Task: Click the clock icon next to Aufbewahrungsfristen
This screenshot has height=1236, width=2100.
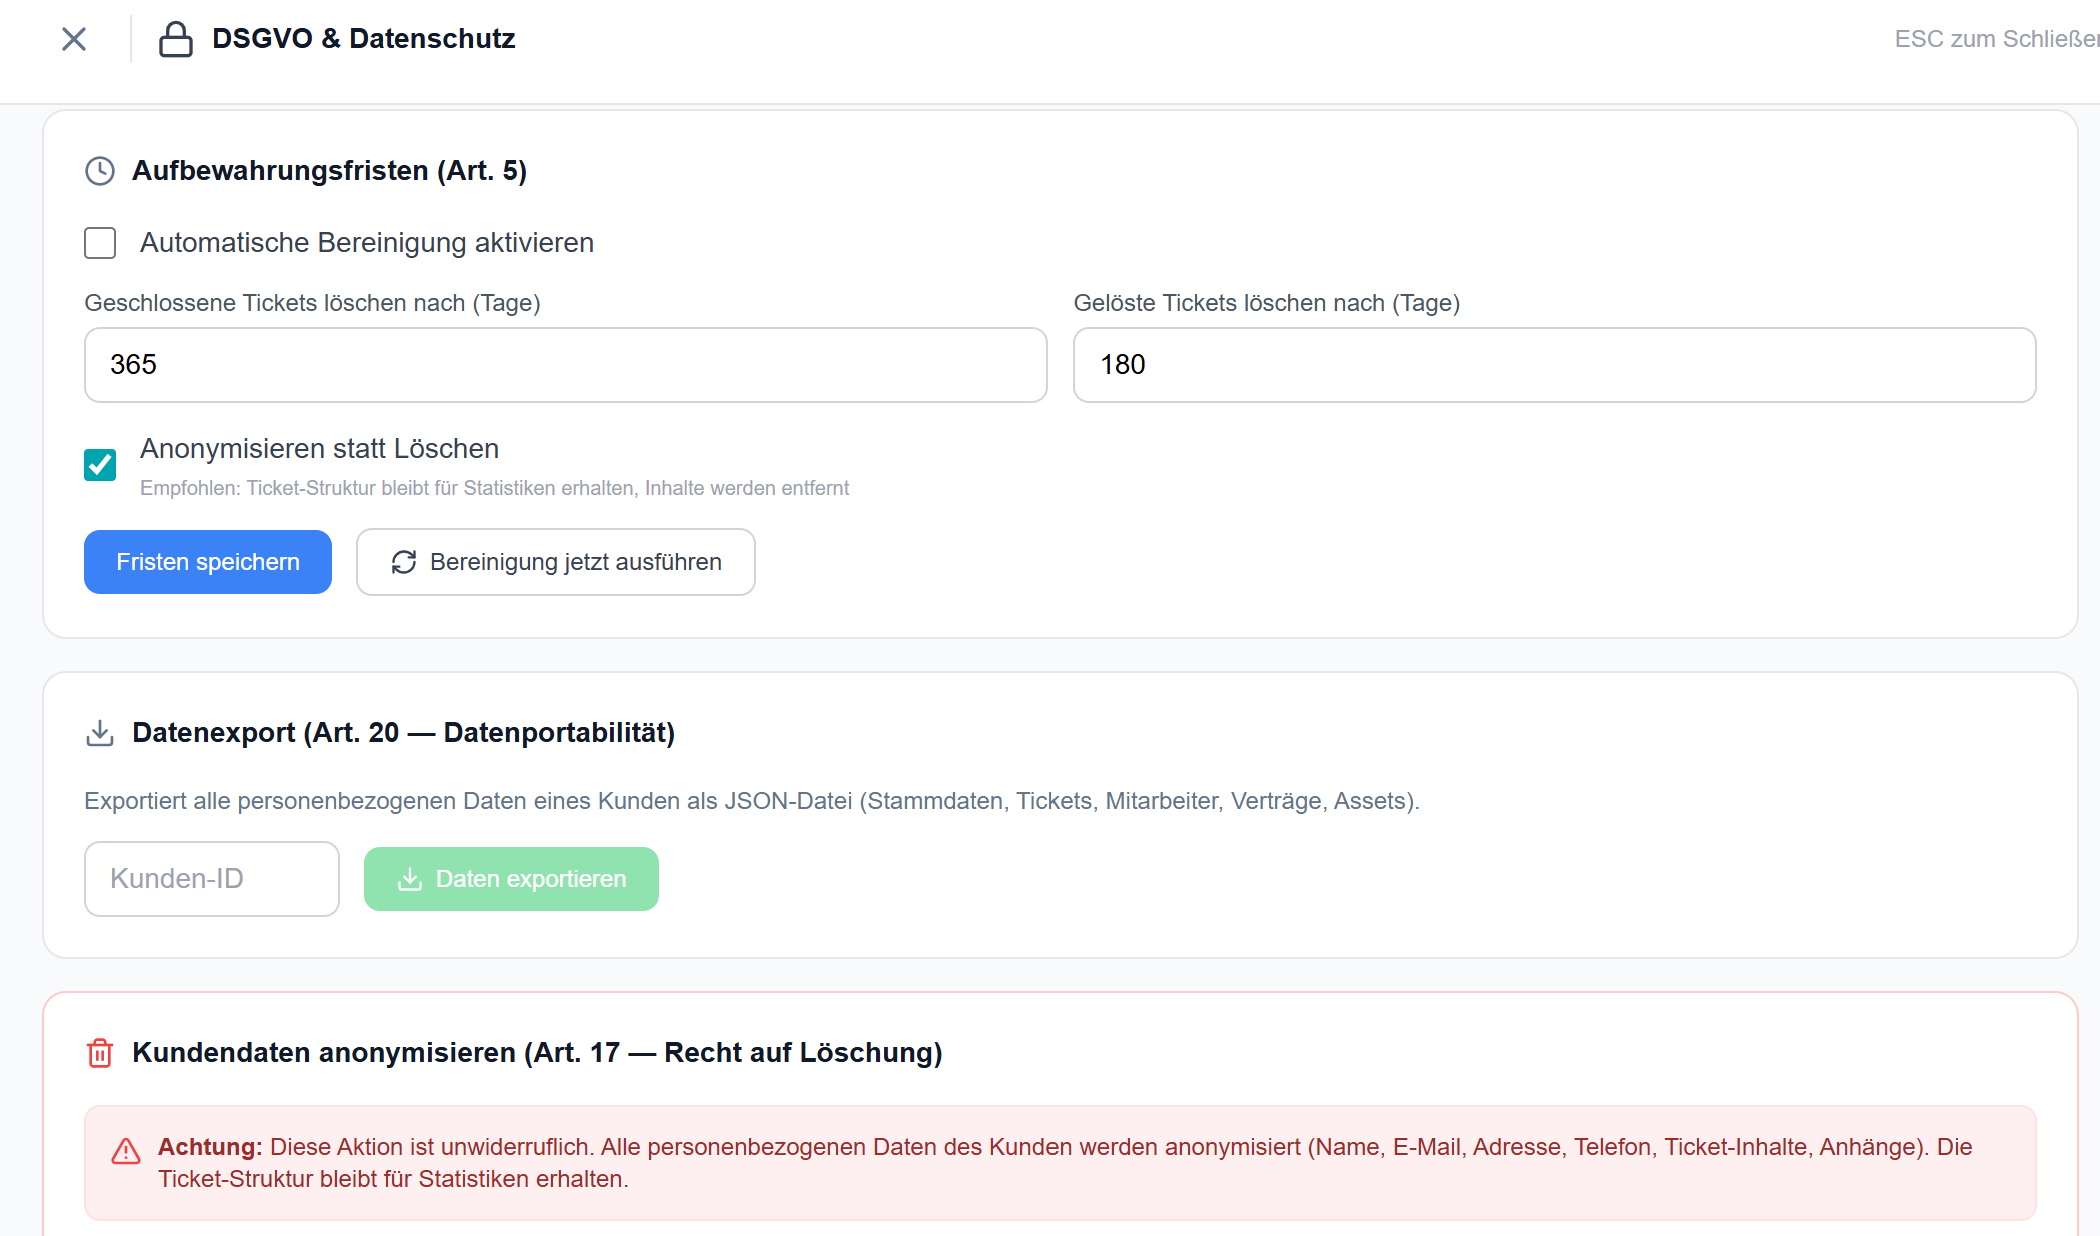Action: [100, 171]
